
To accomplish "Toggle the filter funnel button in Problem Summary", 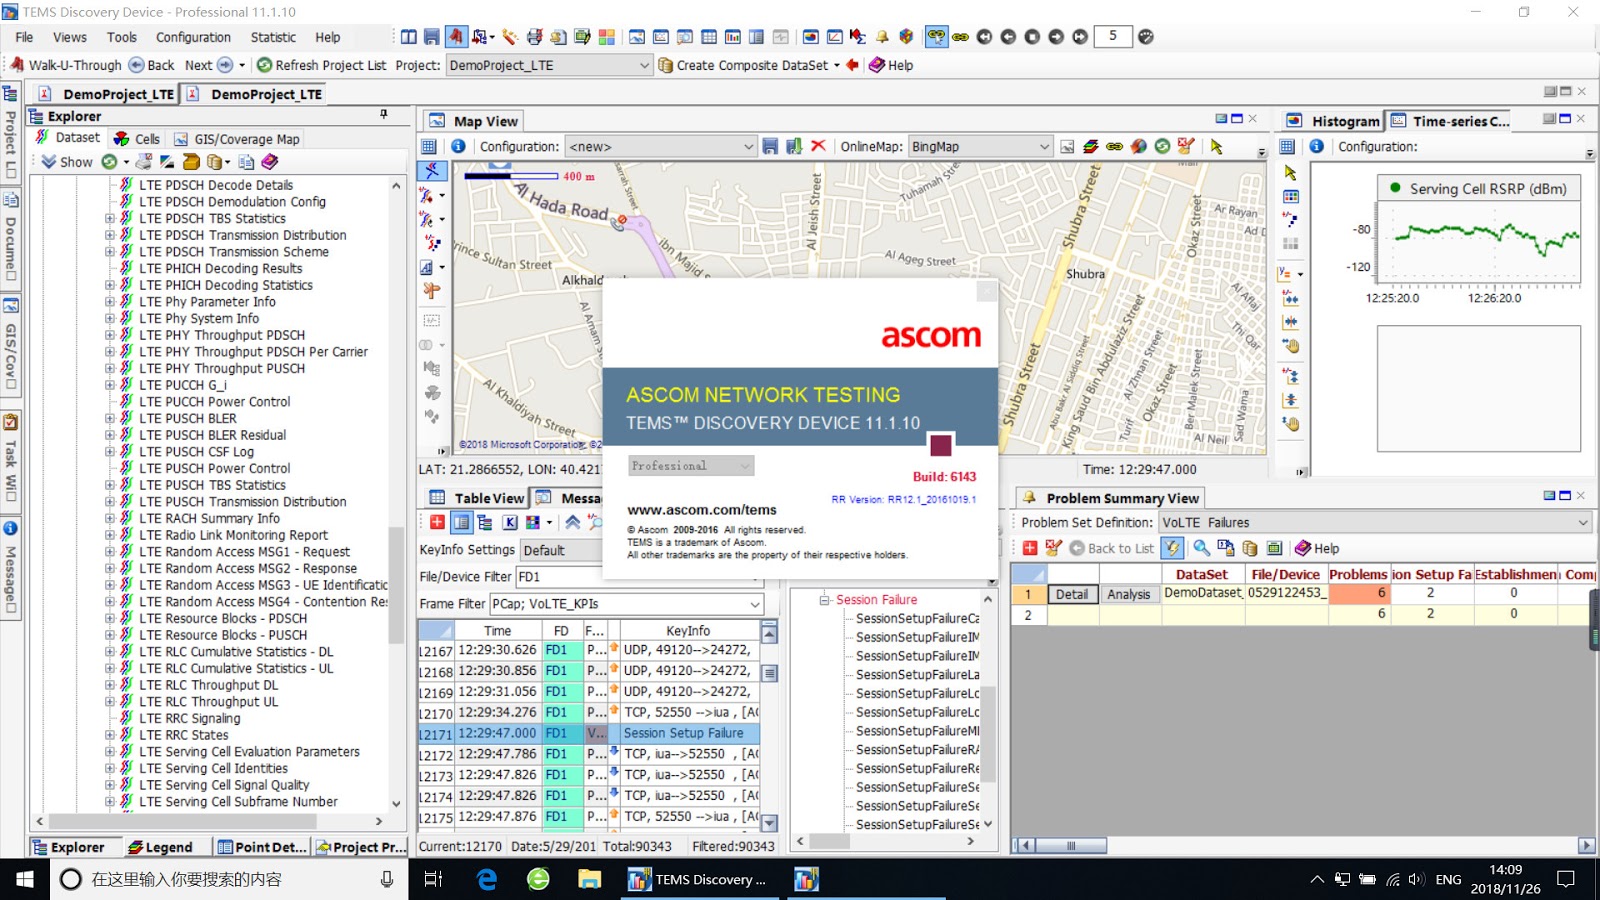I will click(x=1172, y=548).
